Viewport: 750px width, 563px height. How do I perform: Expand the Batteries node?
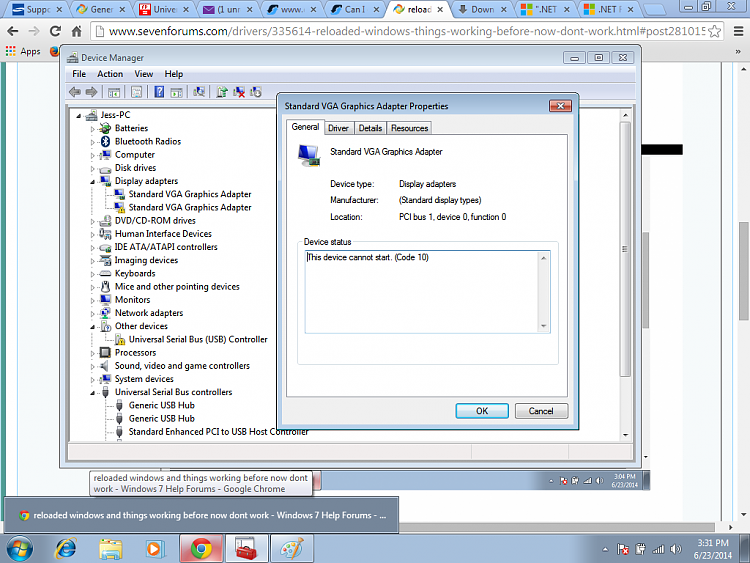pos(93,129)
